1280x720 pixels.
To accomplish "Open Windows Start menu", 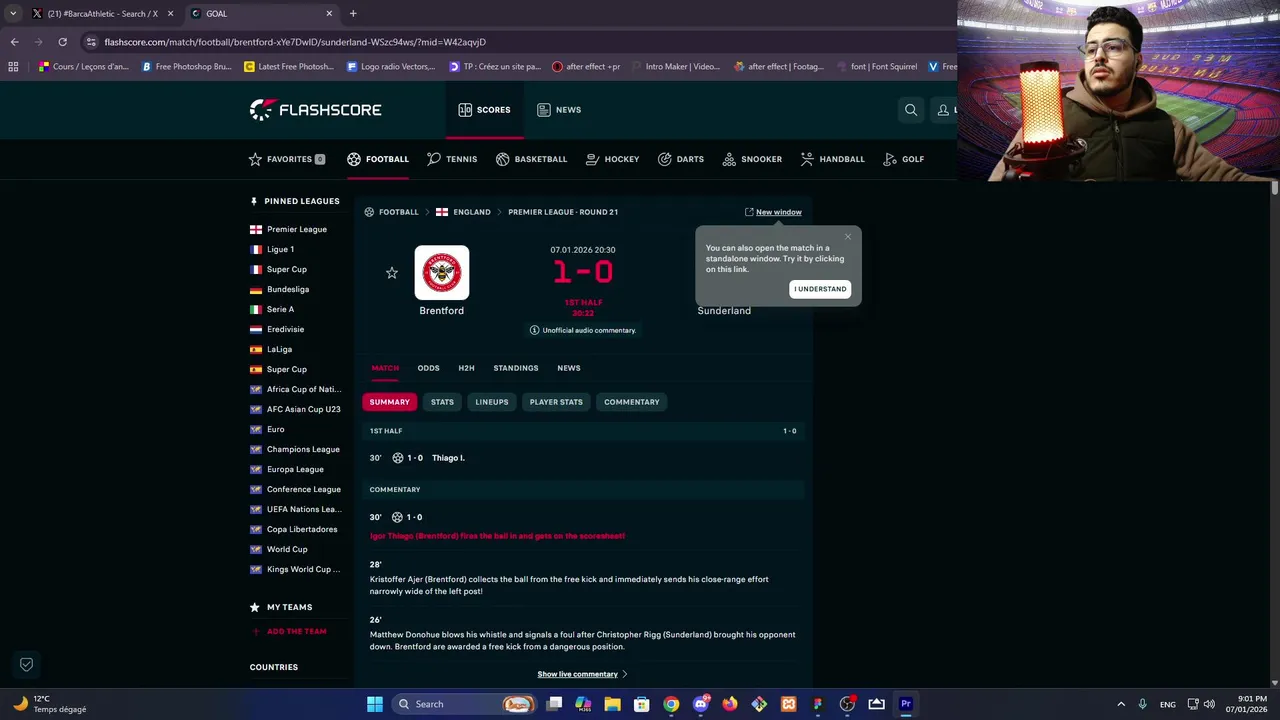I will (375, 704).
